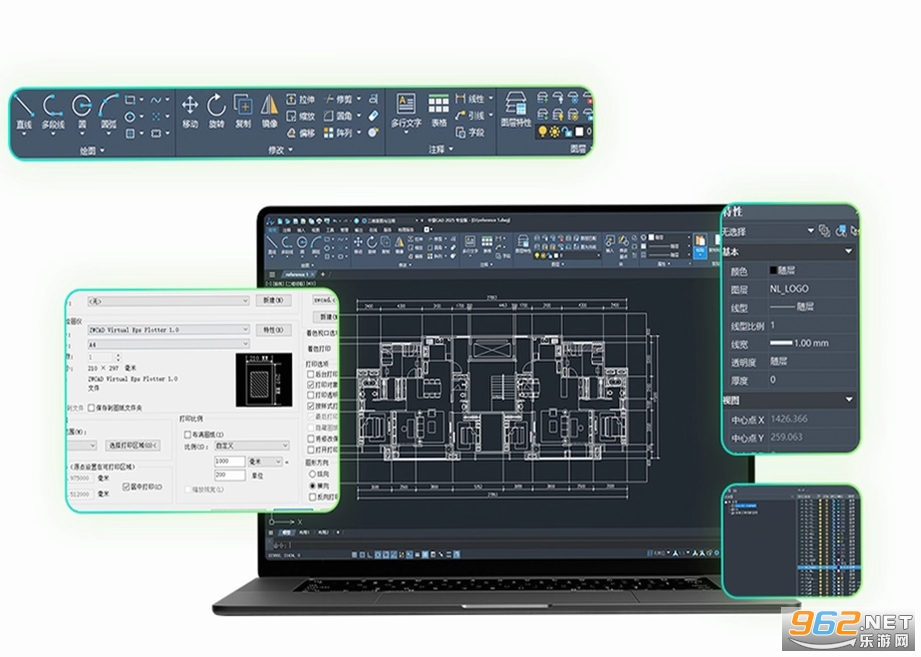921x657 pixels.
Task: Click the 圆角 fillet tool
Action: [x=338, y=116]
